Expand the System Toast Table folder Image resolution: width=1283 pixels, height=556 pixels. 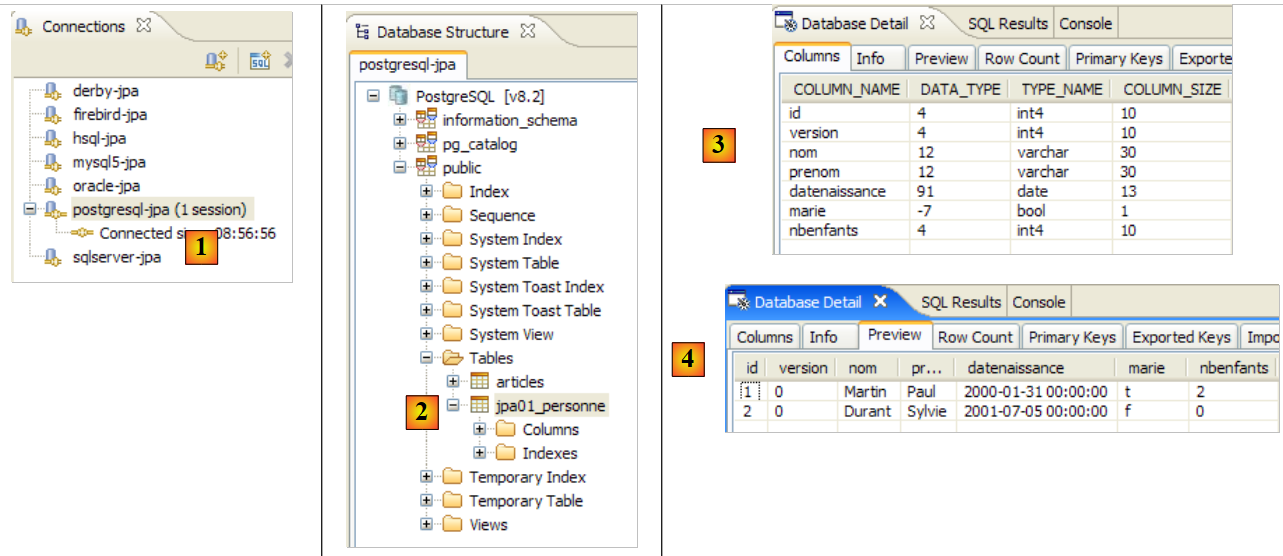click(x=427, y=311)
